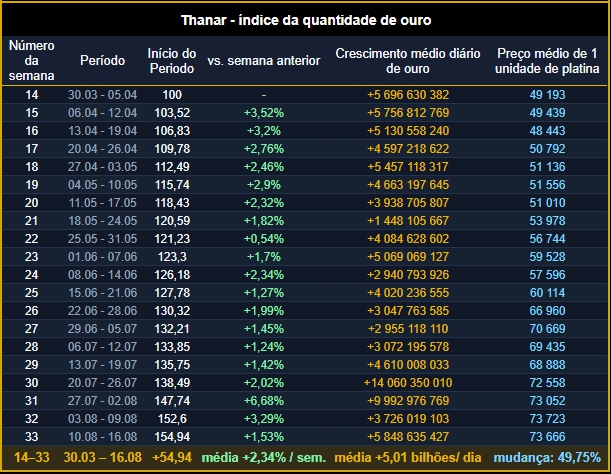Viewport: 611px width, 474px height.
Task: Click the 'Número da semana' column header
Action: click(x=32, y=60)
